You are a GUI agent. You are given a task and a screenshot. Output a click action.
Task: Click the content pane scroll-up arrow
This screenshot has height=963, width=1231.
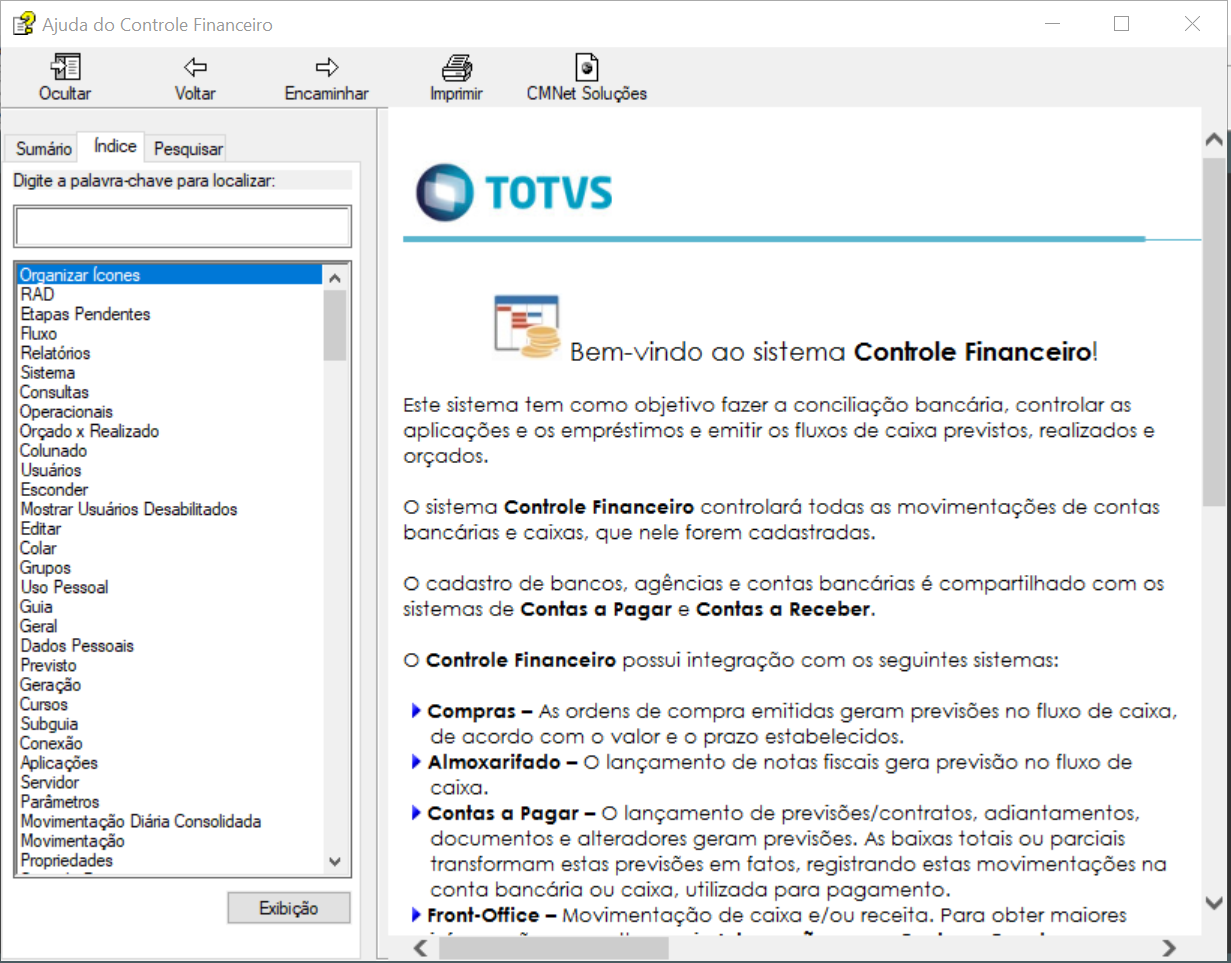coord(1215,139)
